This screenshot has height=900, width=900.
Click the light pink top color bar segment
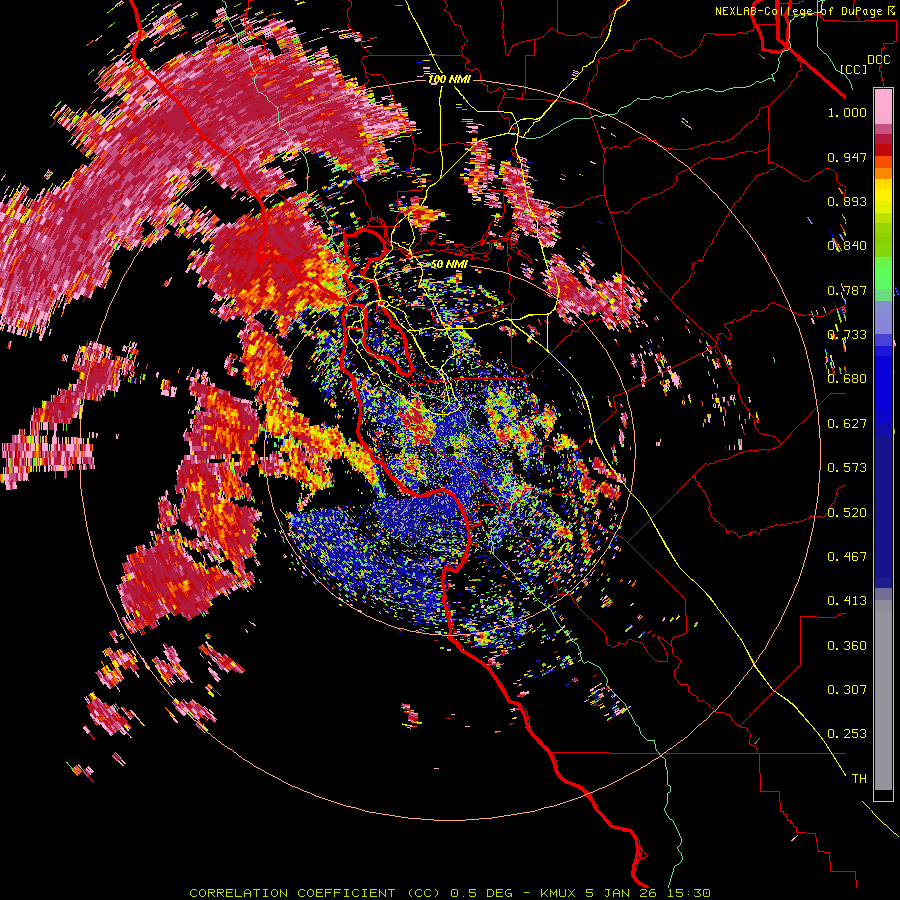883,107
